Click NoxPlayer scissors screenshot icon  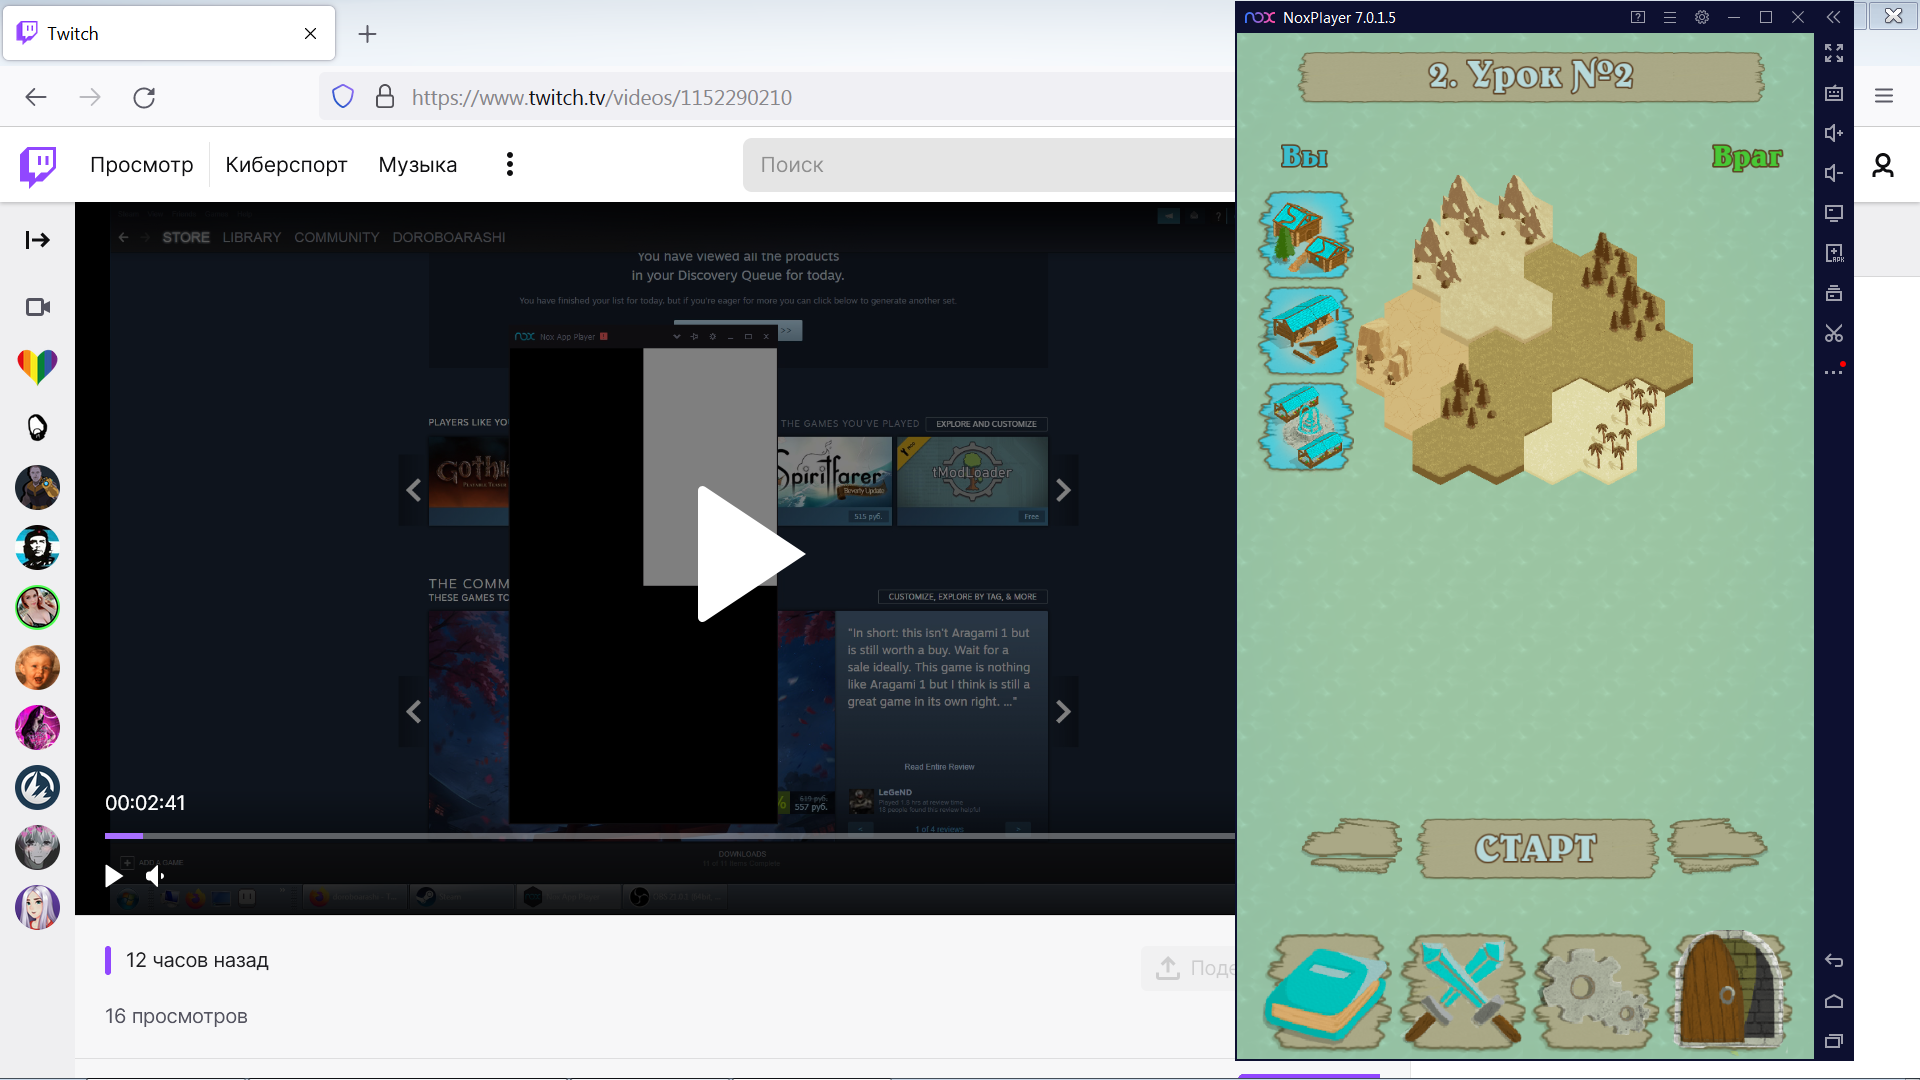tap(1833, 333)
